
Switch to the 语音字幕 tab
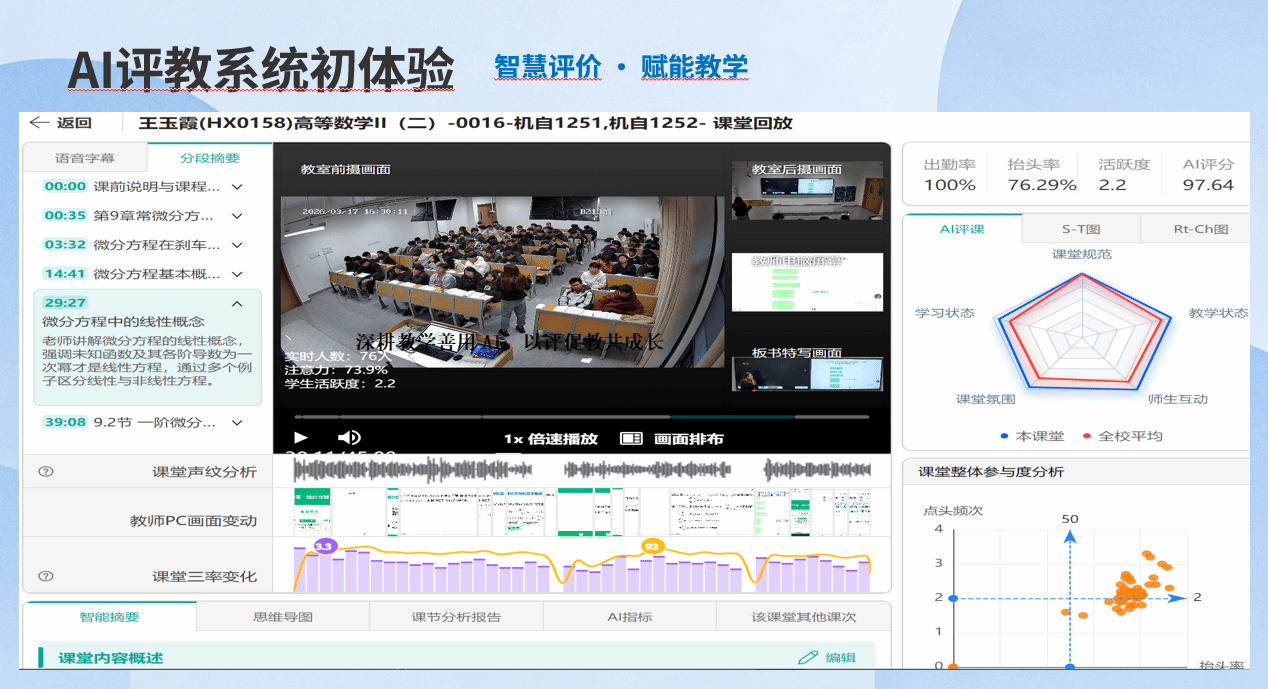click(x=85, y=158)
